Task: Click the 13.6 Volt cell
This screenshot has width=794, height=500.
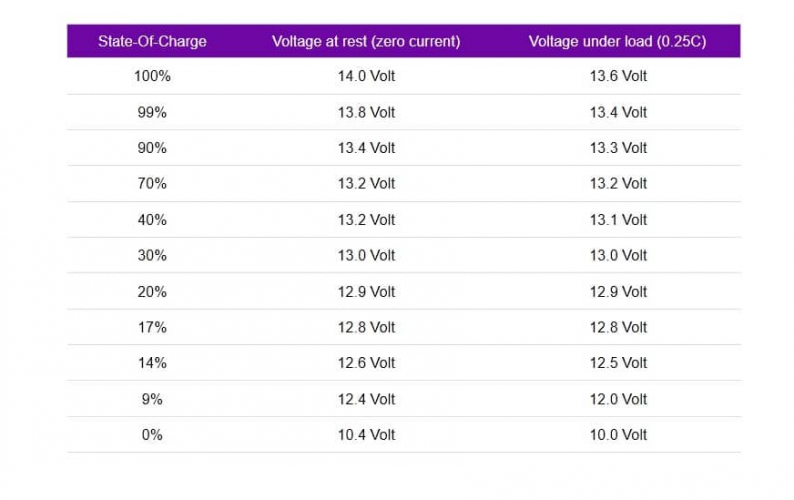Action: (618, 76)
